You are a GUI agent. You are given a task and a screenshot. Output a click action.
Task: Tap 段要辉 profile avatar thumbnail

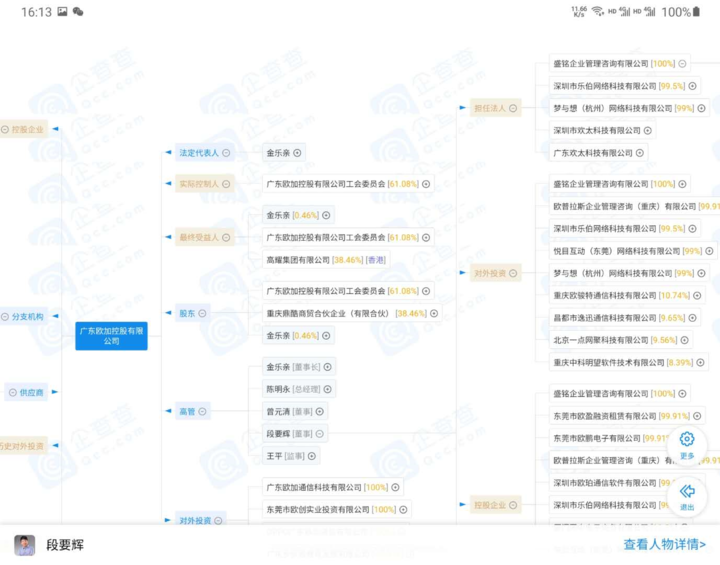25,545
